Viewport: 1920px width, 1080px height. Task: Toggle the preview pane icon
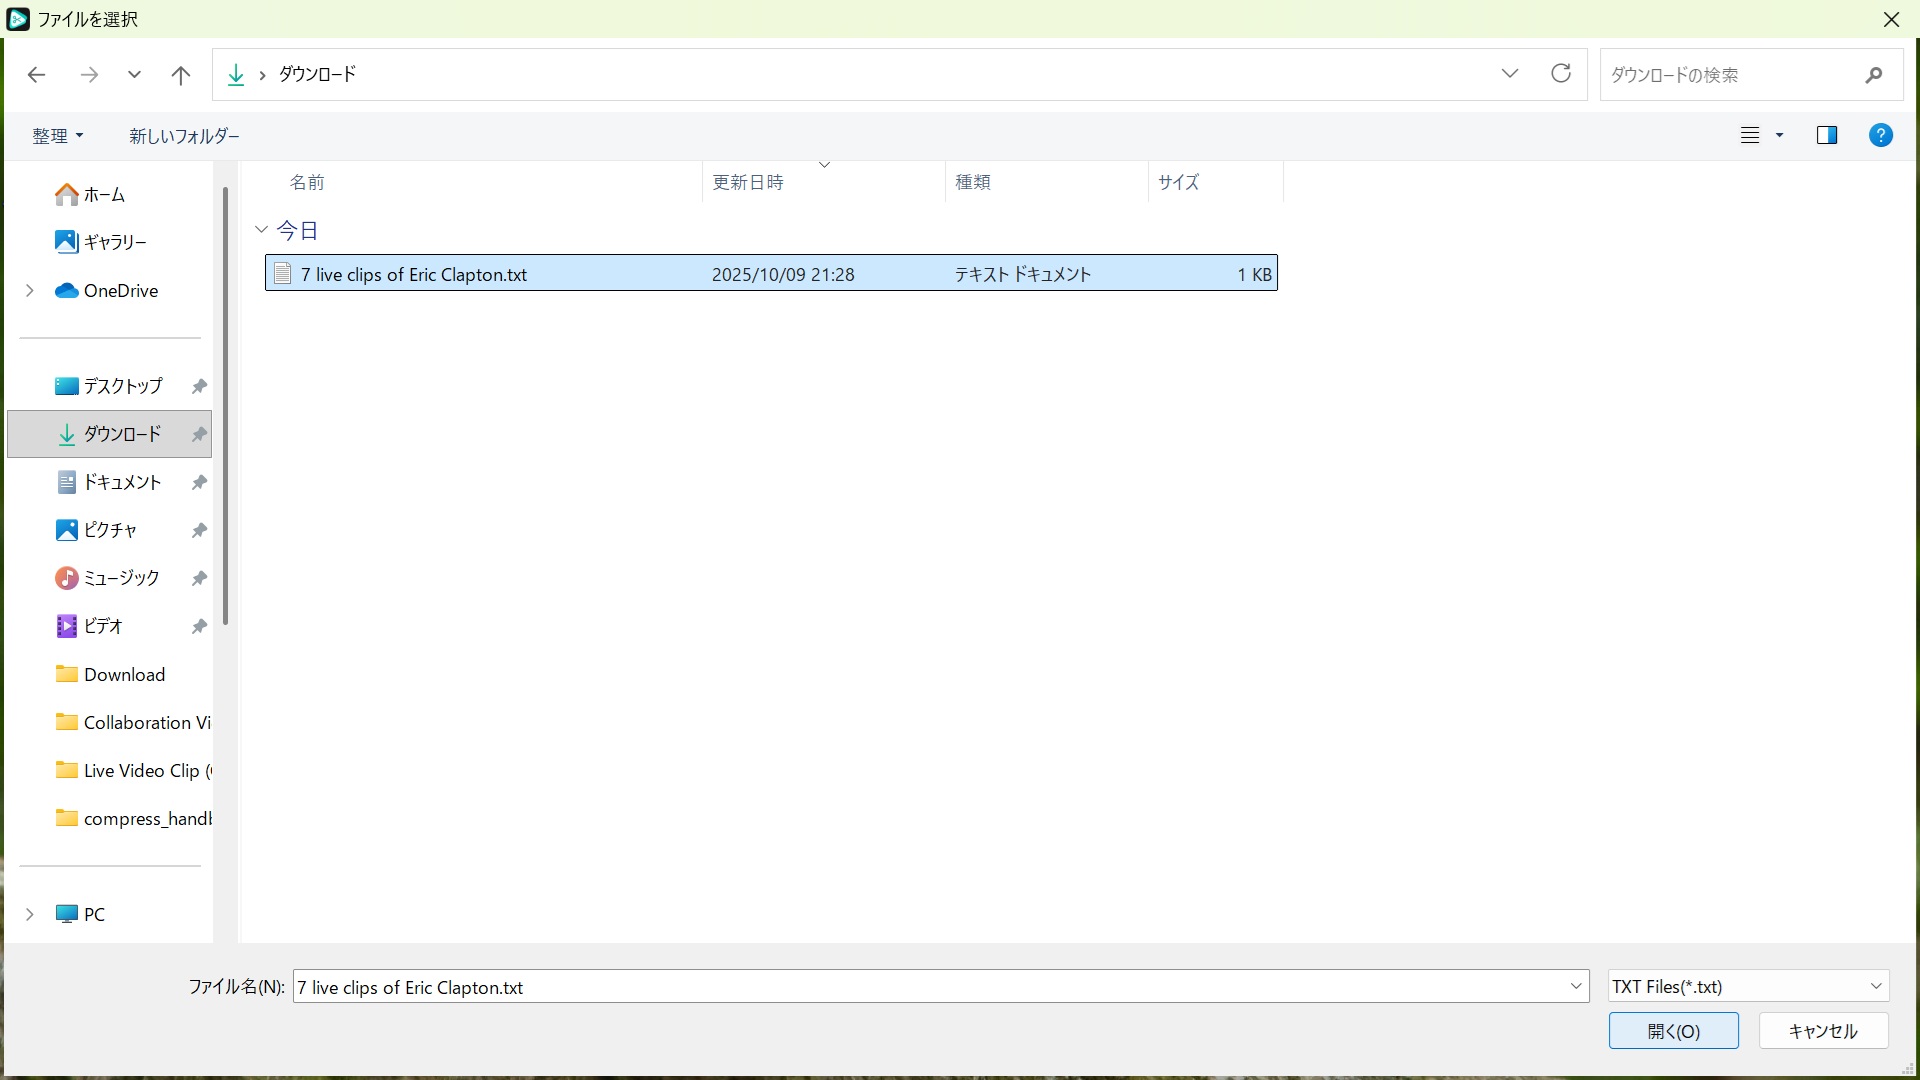(x=1826, y=135)
